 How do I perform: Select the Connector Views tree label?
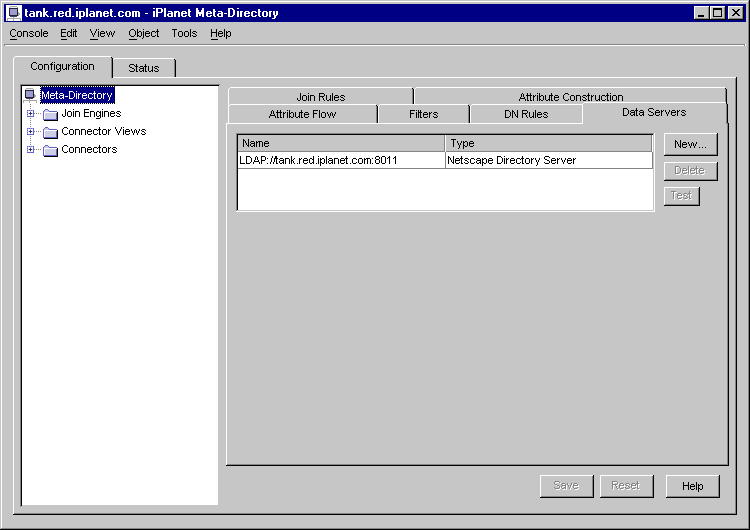pyautogui.click(x=104, y=131)
